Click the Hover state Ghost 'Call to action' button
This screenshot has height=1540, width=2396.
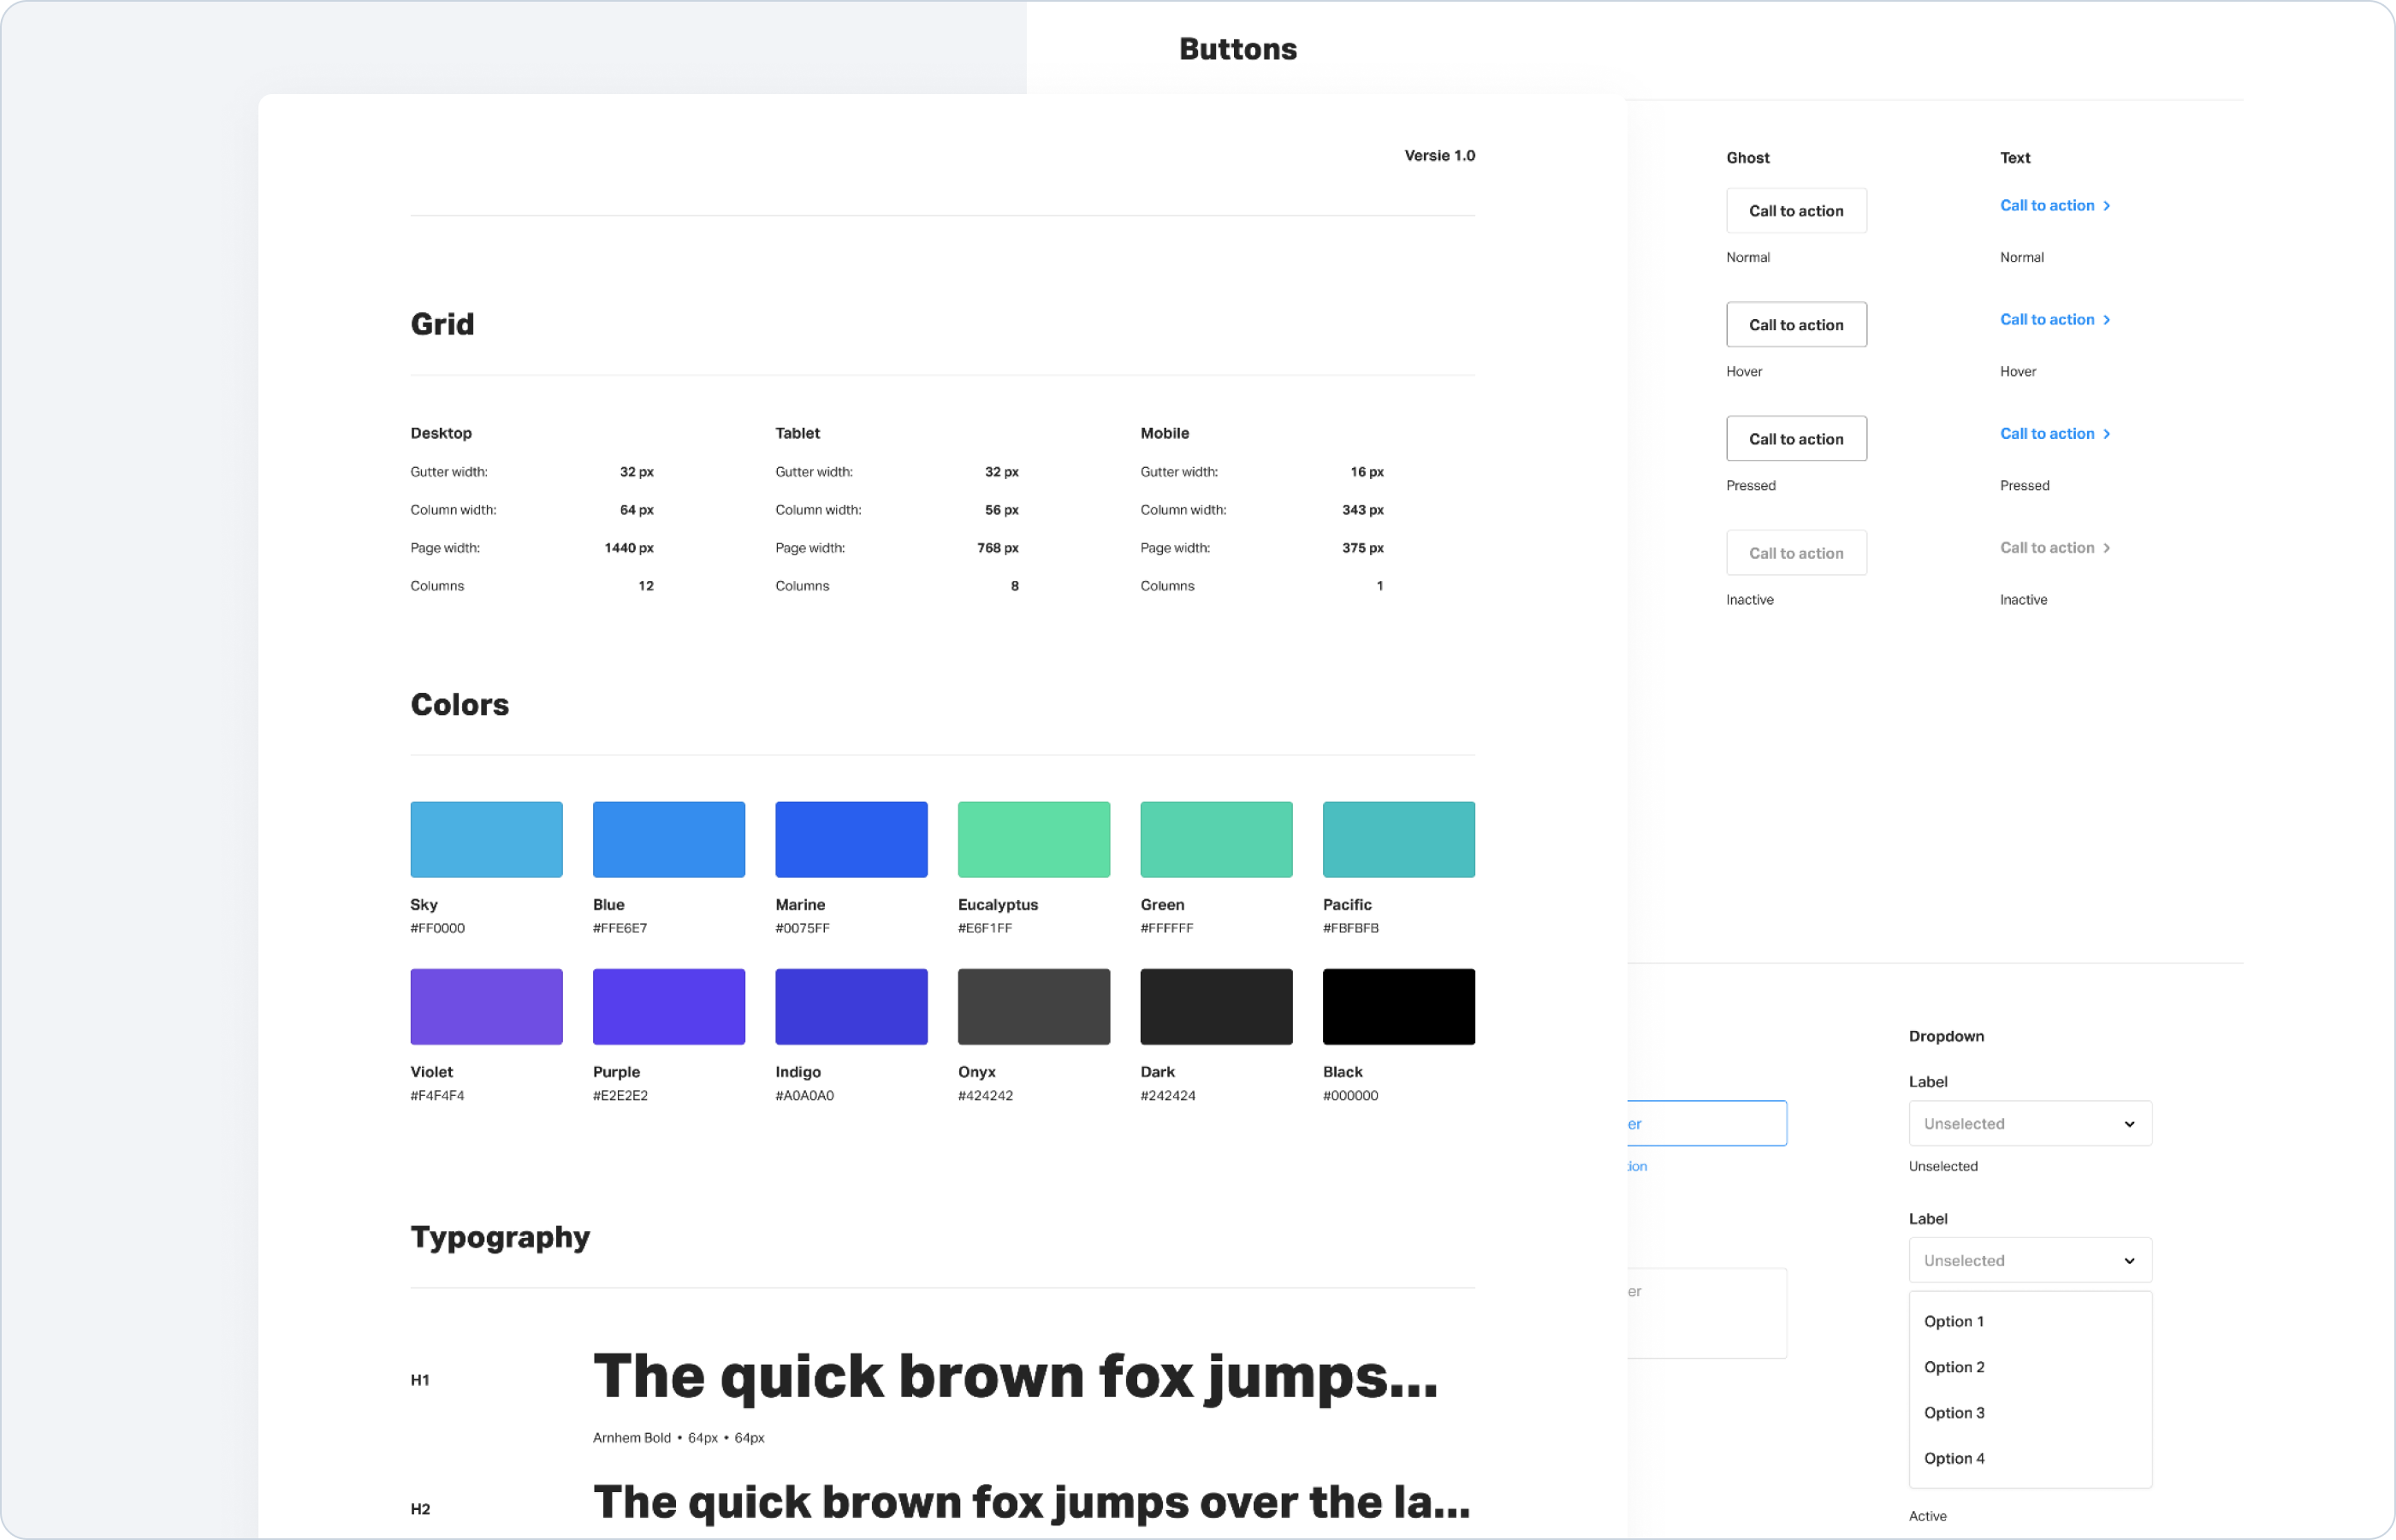pyautogui.click(x=1796, y=325)
